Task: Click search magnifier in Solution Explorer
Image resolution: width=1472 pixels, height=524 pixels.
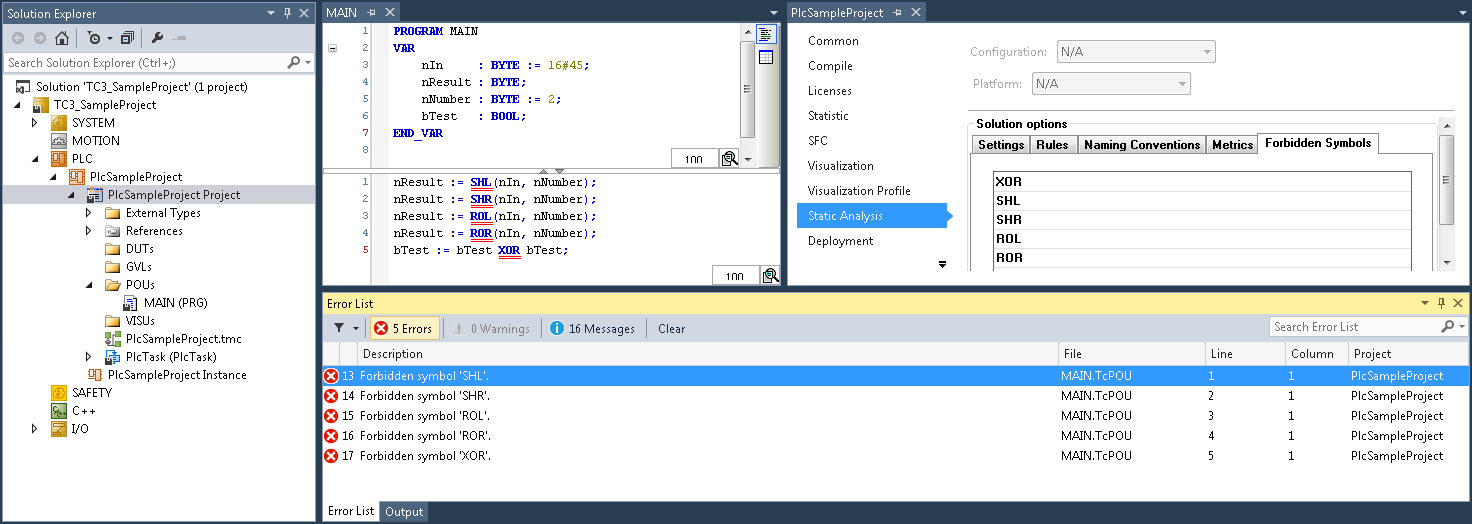Action: pos(294,62)
